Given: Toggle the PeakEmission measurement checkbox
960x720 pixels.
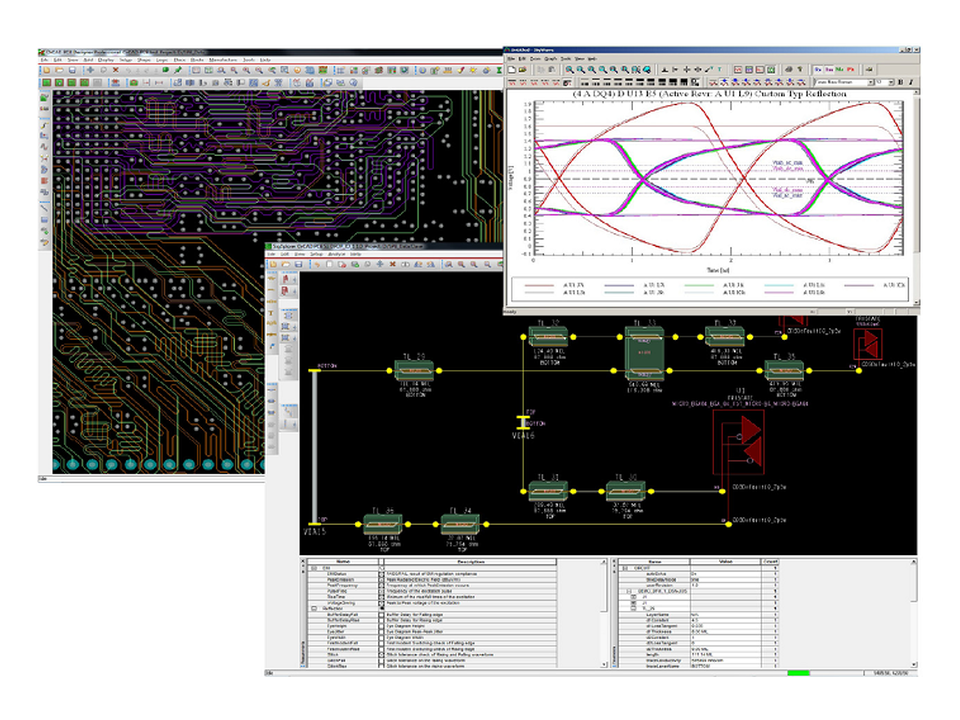Looking at the screenshot, I should point(381,579).
